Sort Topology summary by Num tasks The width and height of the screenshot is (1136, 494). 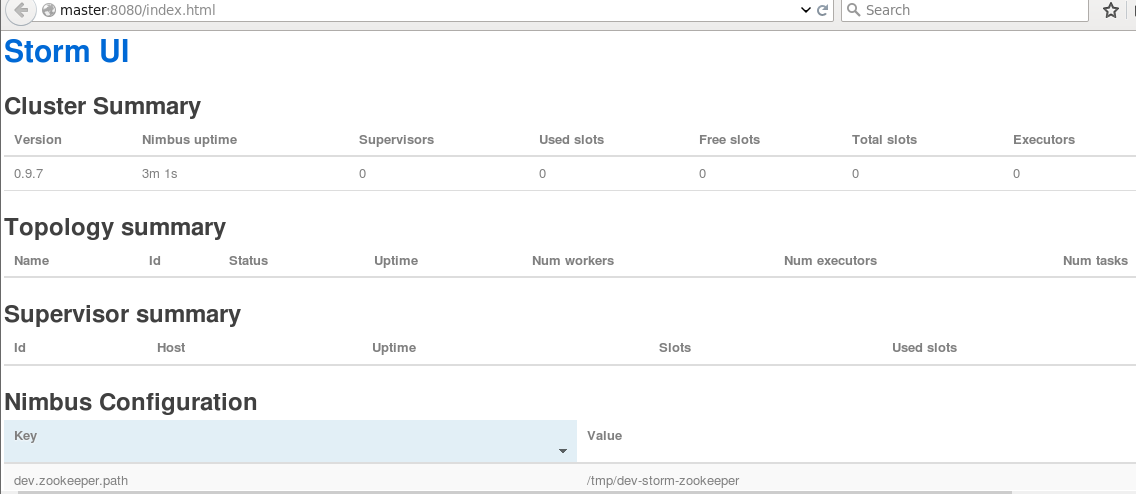(x=1095, y=261)
